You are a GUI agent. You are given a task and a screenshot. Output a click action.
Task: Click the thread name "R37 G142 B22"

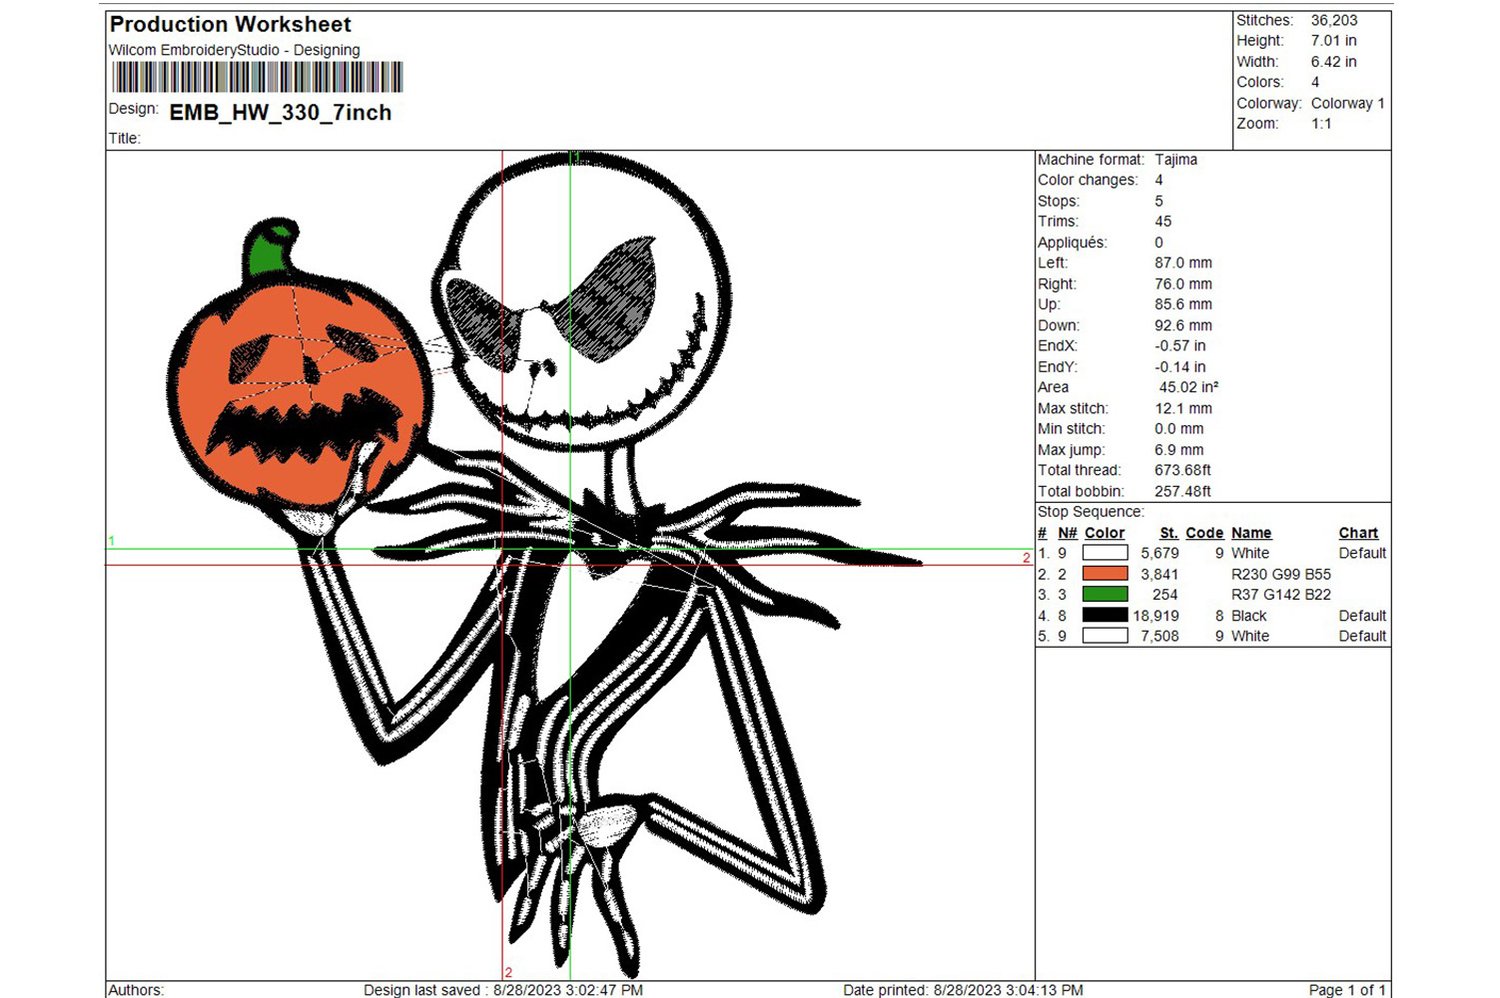(1281, 594)
